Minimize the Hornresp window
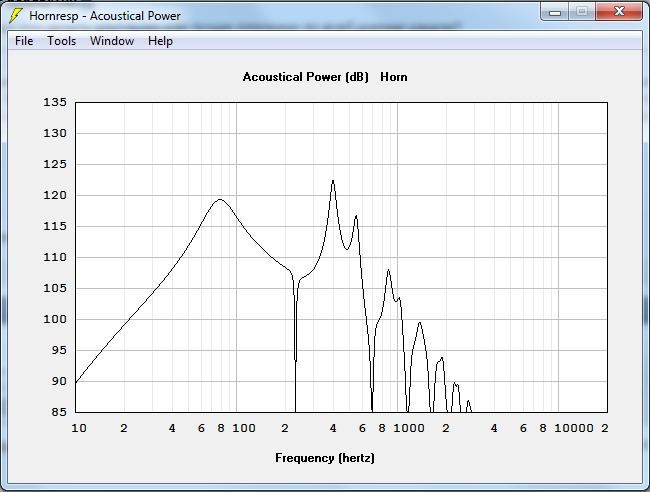Viewport: 650px width, 492px height. tap(555, 12)
